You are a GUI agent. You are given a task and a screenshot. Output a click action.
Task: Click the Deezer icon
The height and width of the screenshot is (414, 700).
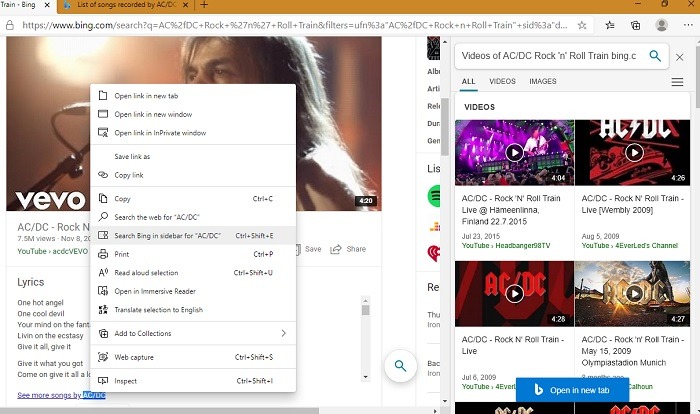(435, 227)
